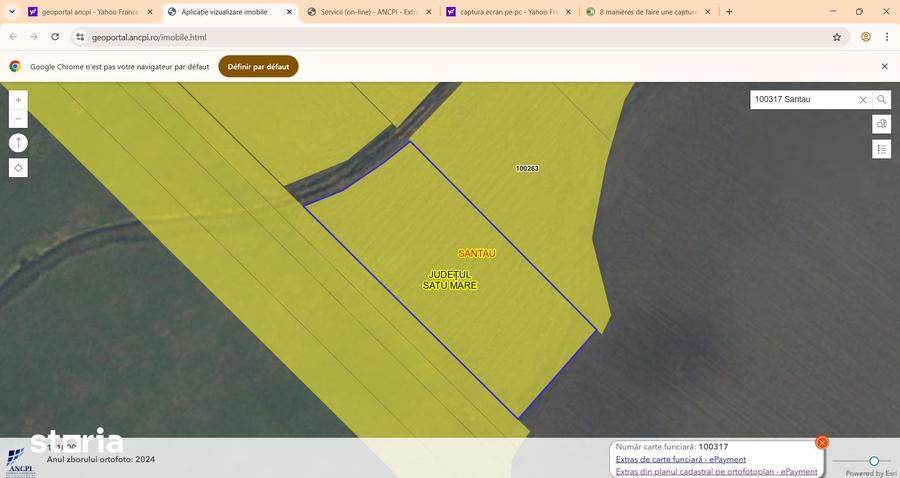Open Chrome three-dot menu

[x=887, y=37]
